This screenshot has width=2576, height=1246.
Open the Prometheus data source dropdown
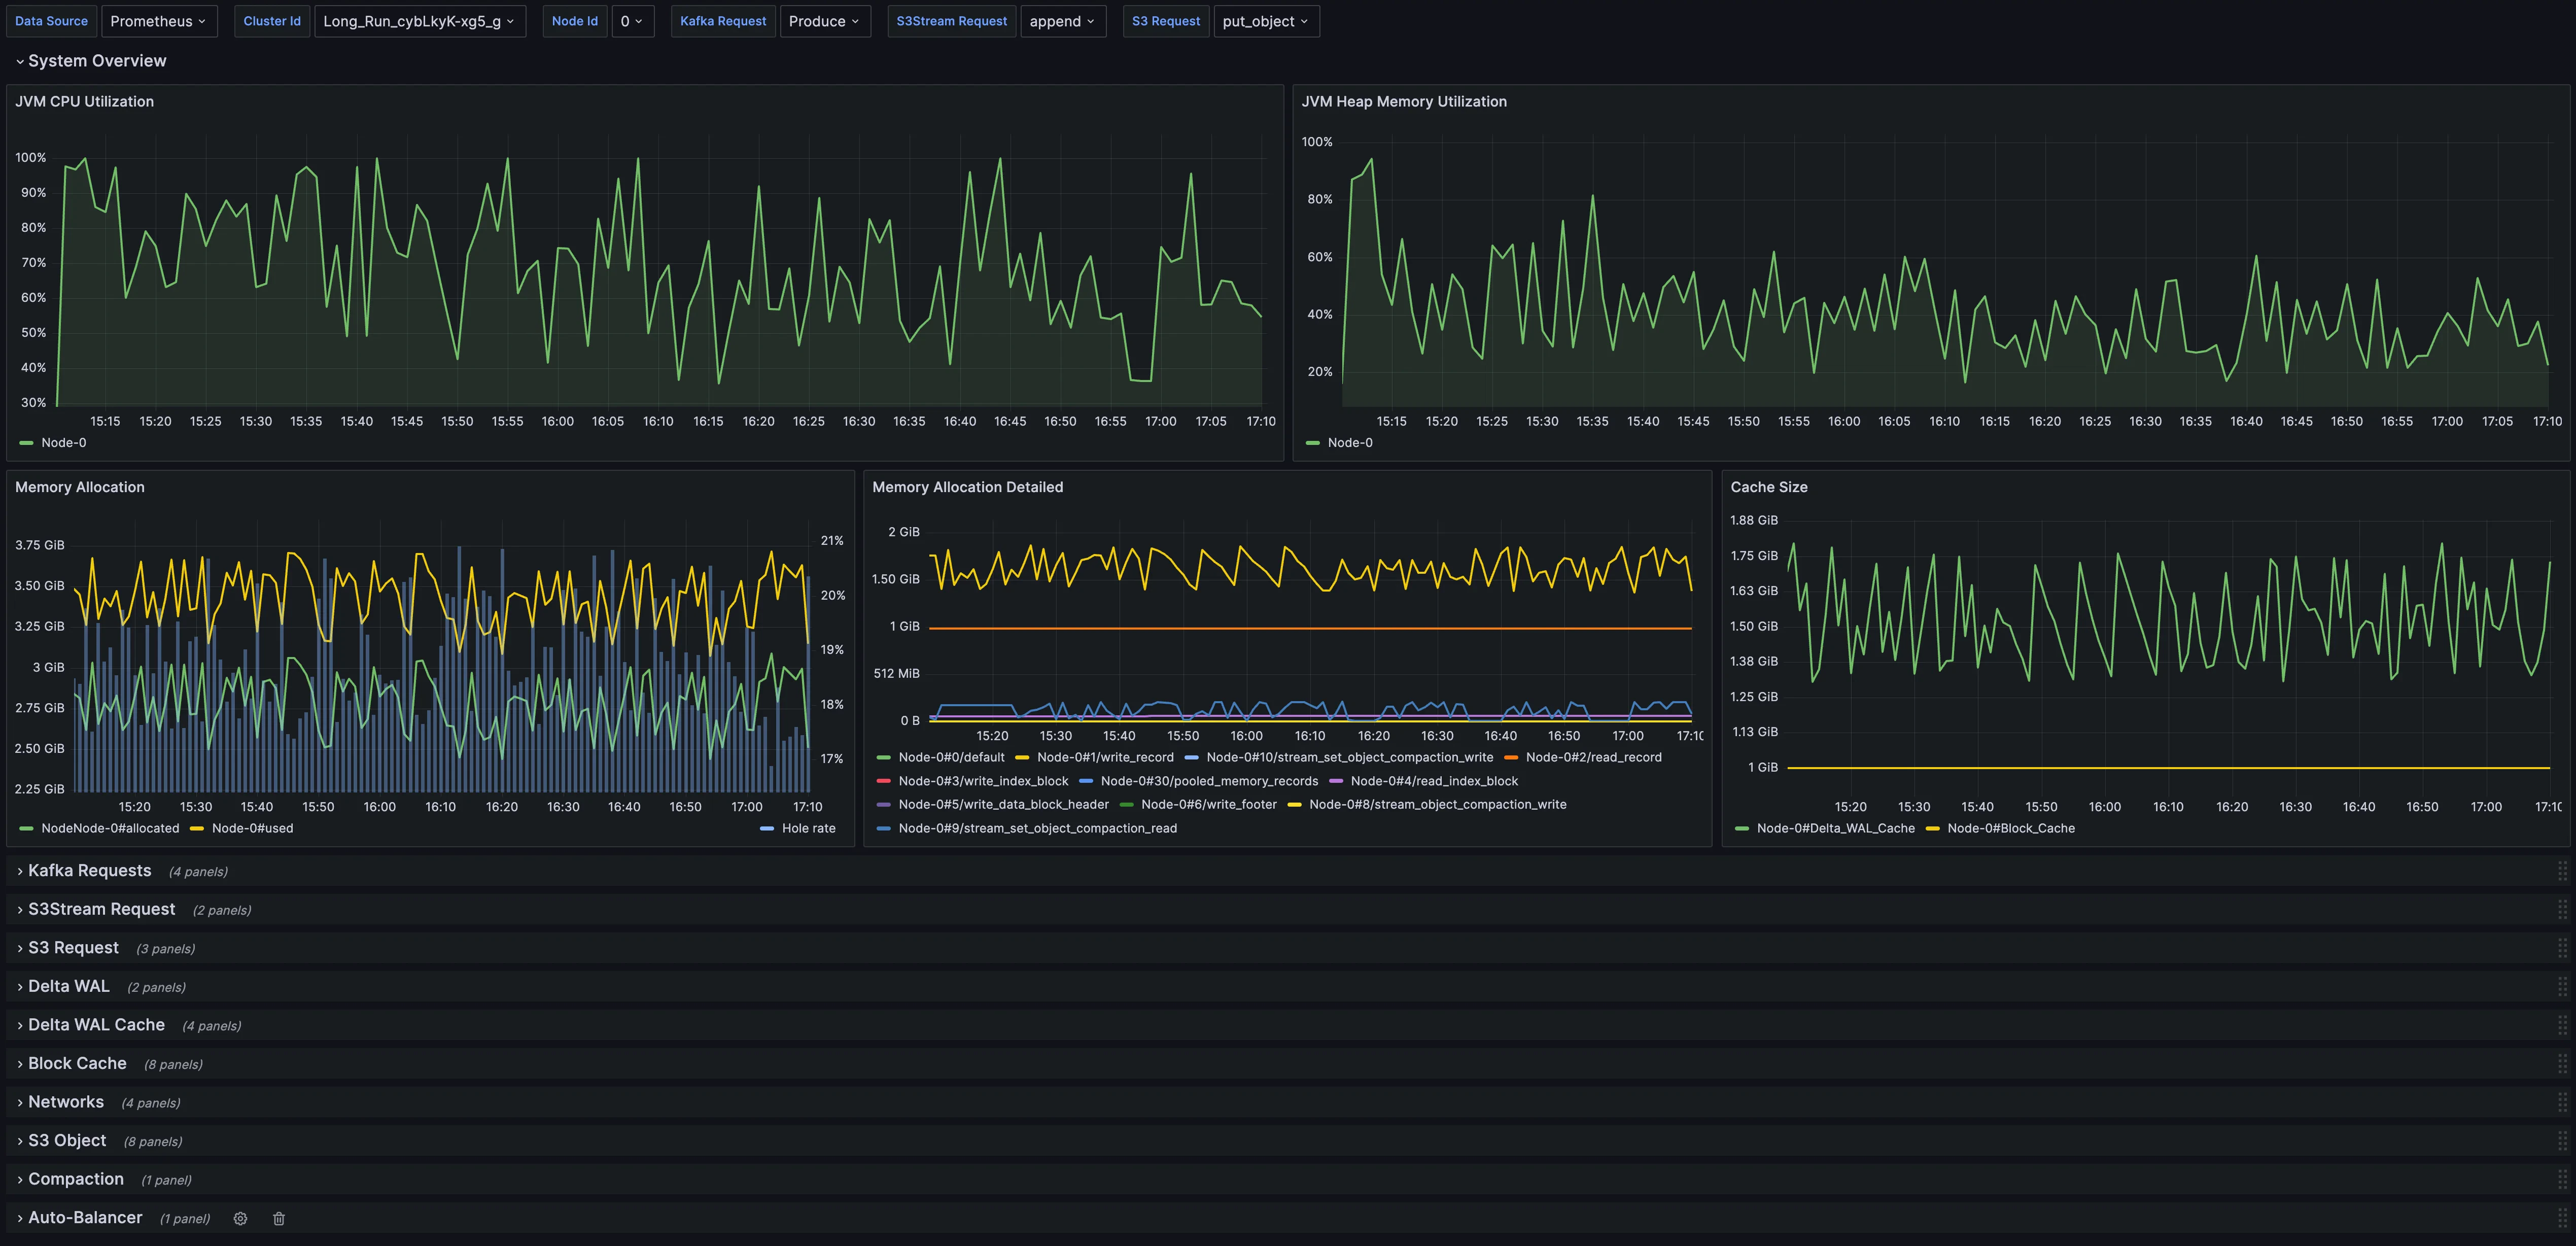(158, 21)
